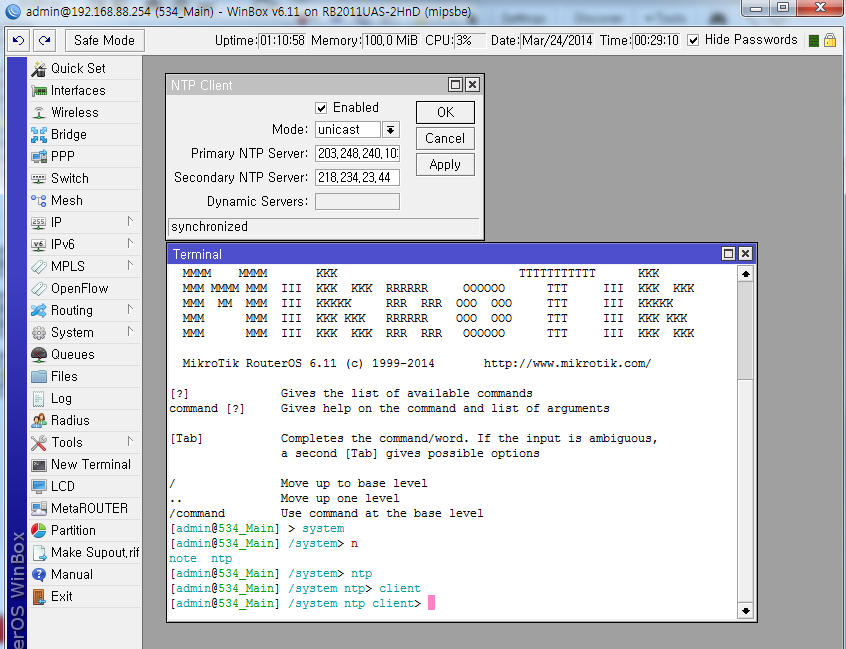Screen dimensions: 846x649
Task: Open the New Terminal menu item
Action: click(90, 465)
